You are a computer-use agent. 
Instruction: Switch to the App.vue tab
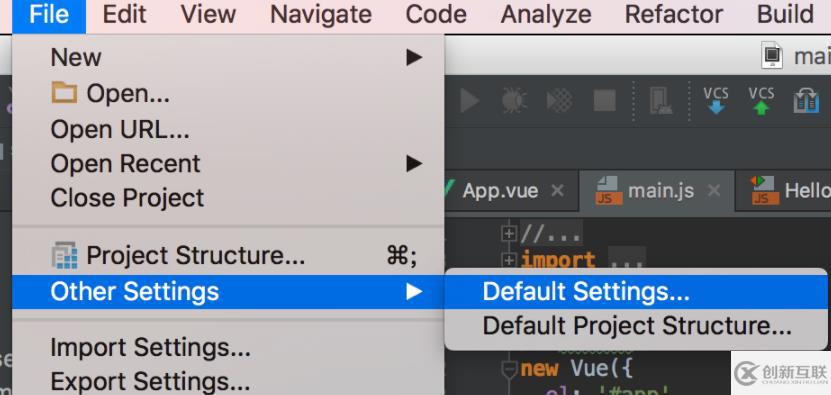[500, 190]
